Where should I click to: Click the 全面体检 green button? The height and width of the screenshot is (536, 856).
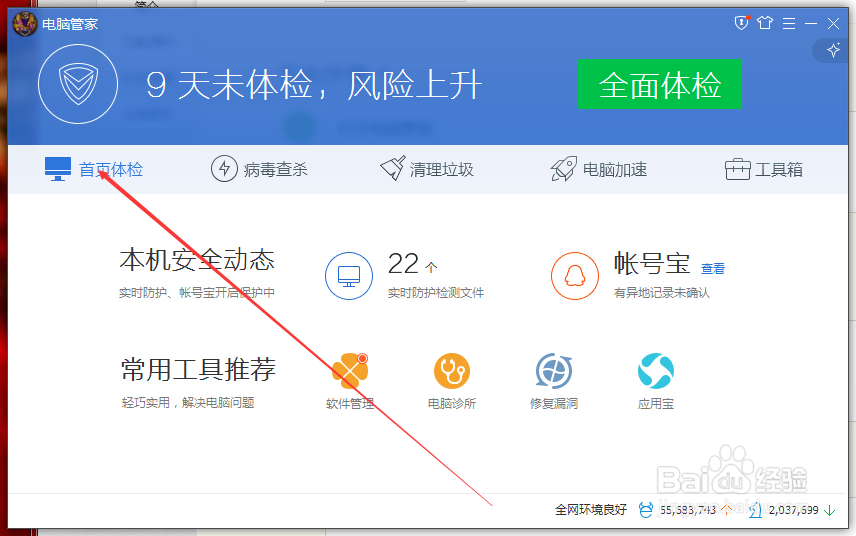659,84
